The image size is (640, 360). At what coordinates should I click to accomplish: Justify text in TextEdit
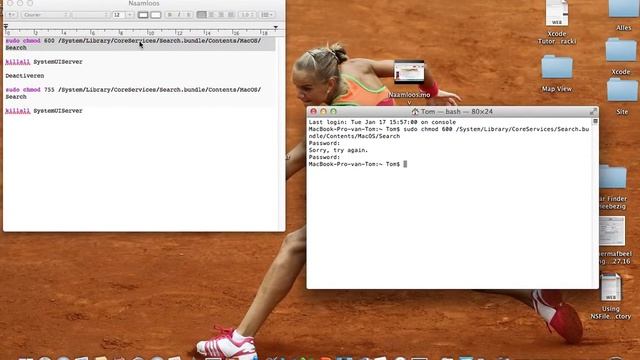coord(231,15)
